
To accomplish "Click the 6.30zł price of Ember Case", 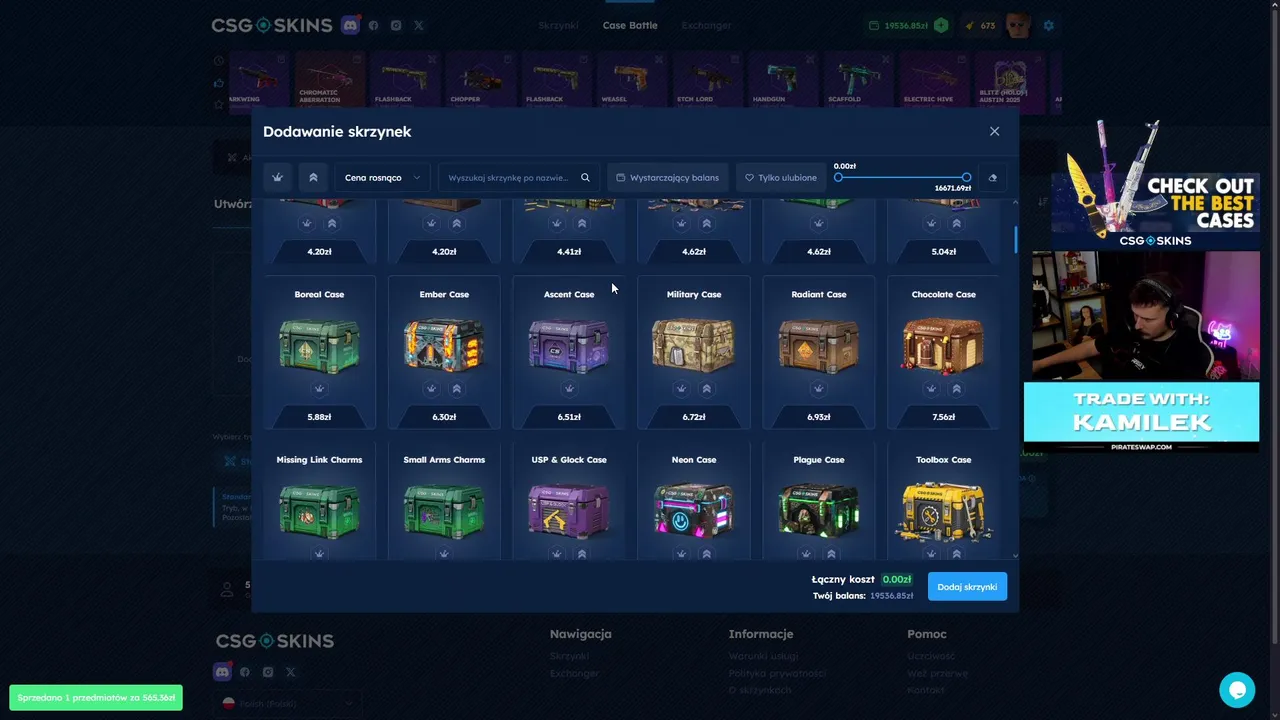I will [444, 417].
